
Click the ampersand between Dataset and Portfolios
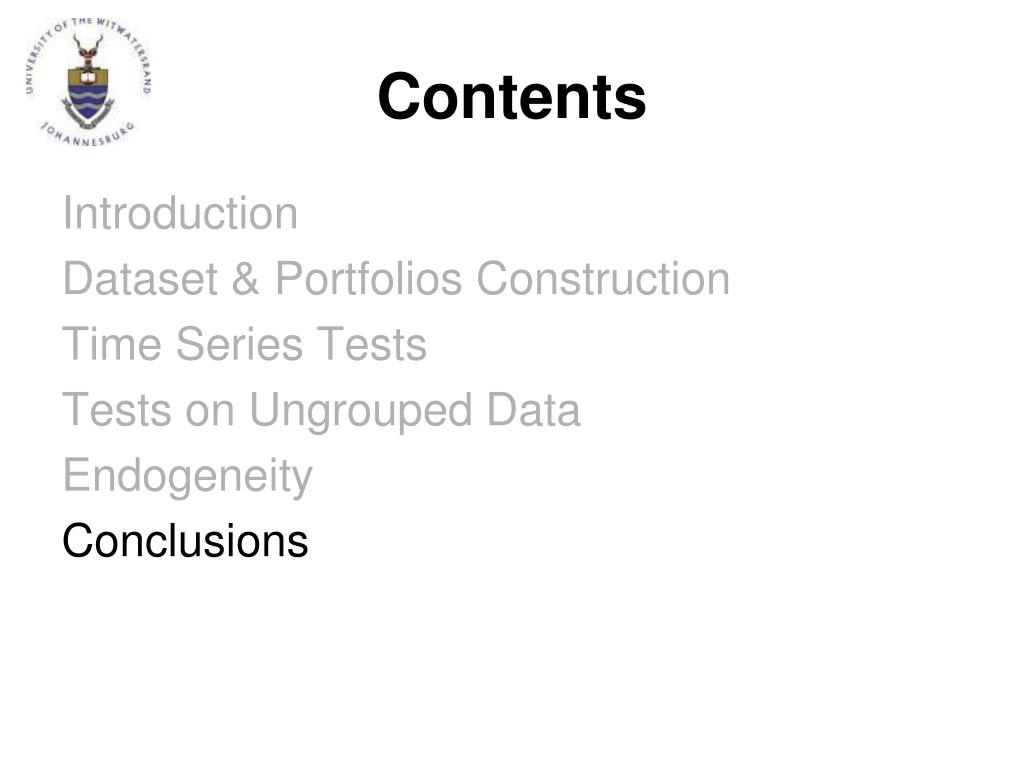[246, 279]
